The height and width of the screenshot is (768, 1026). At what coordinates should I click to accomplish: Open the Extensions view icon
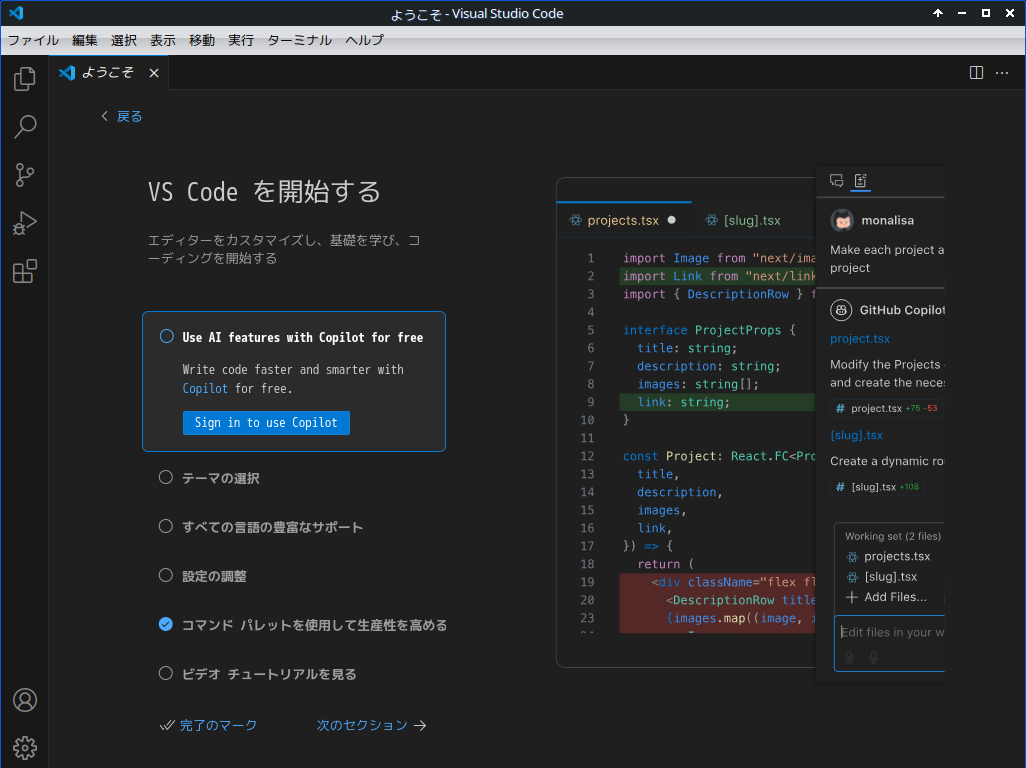[x=25, y=271]
